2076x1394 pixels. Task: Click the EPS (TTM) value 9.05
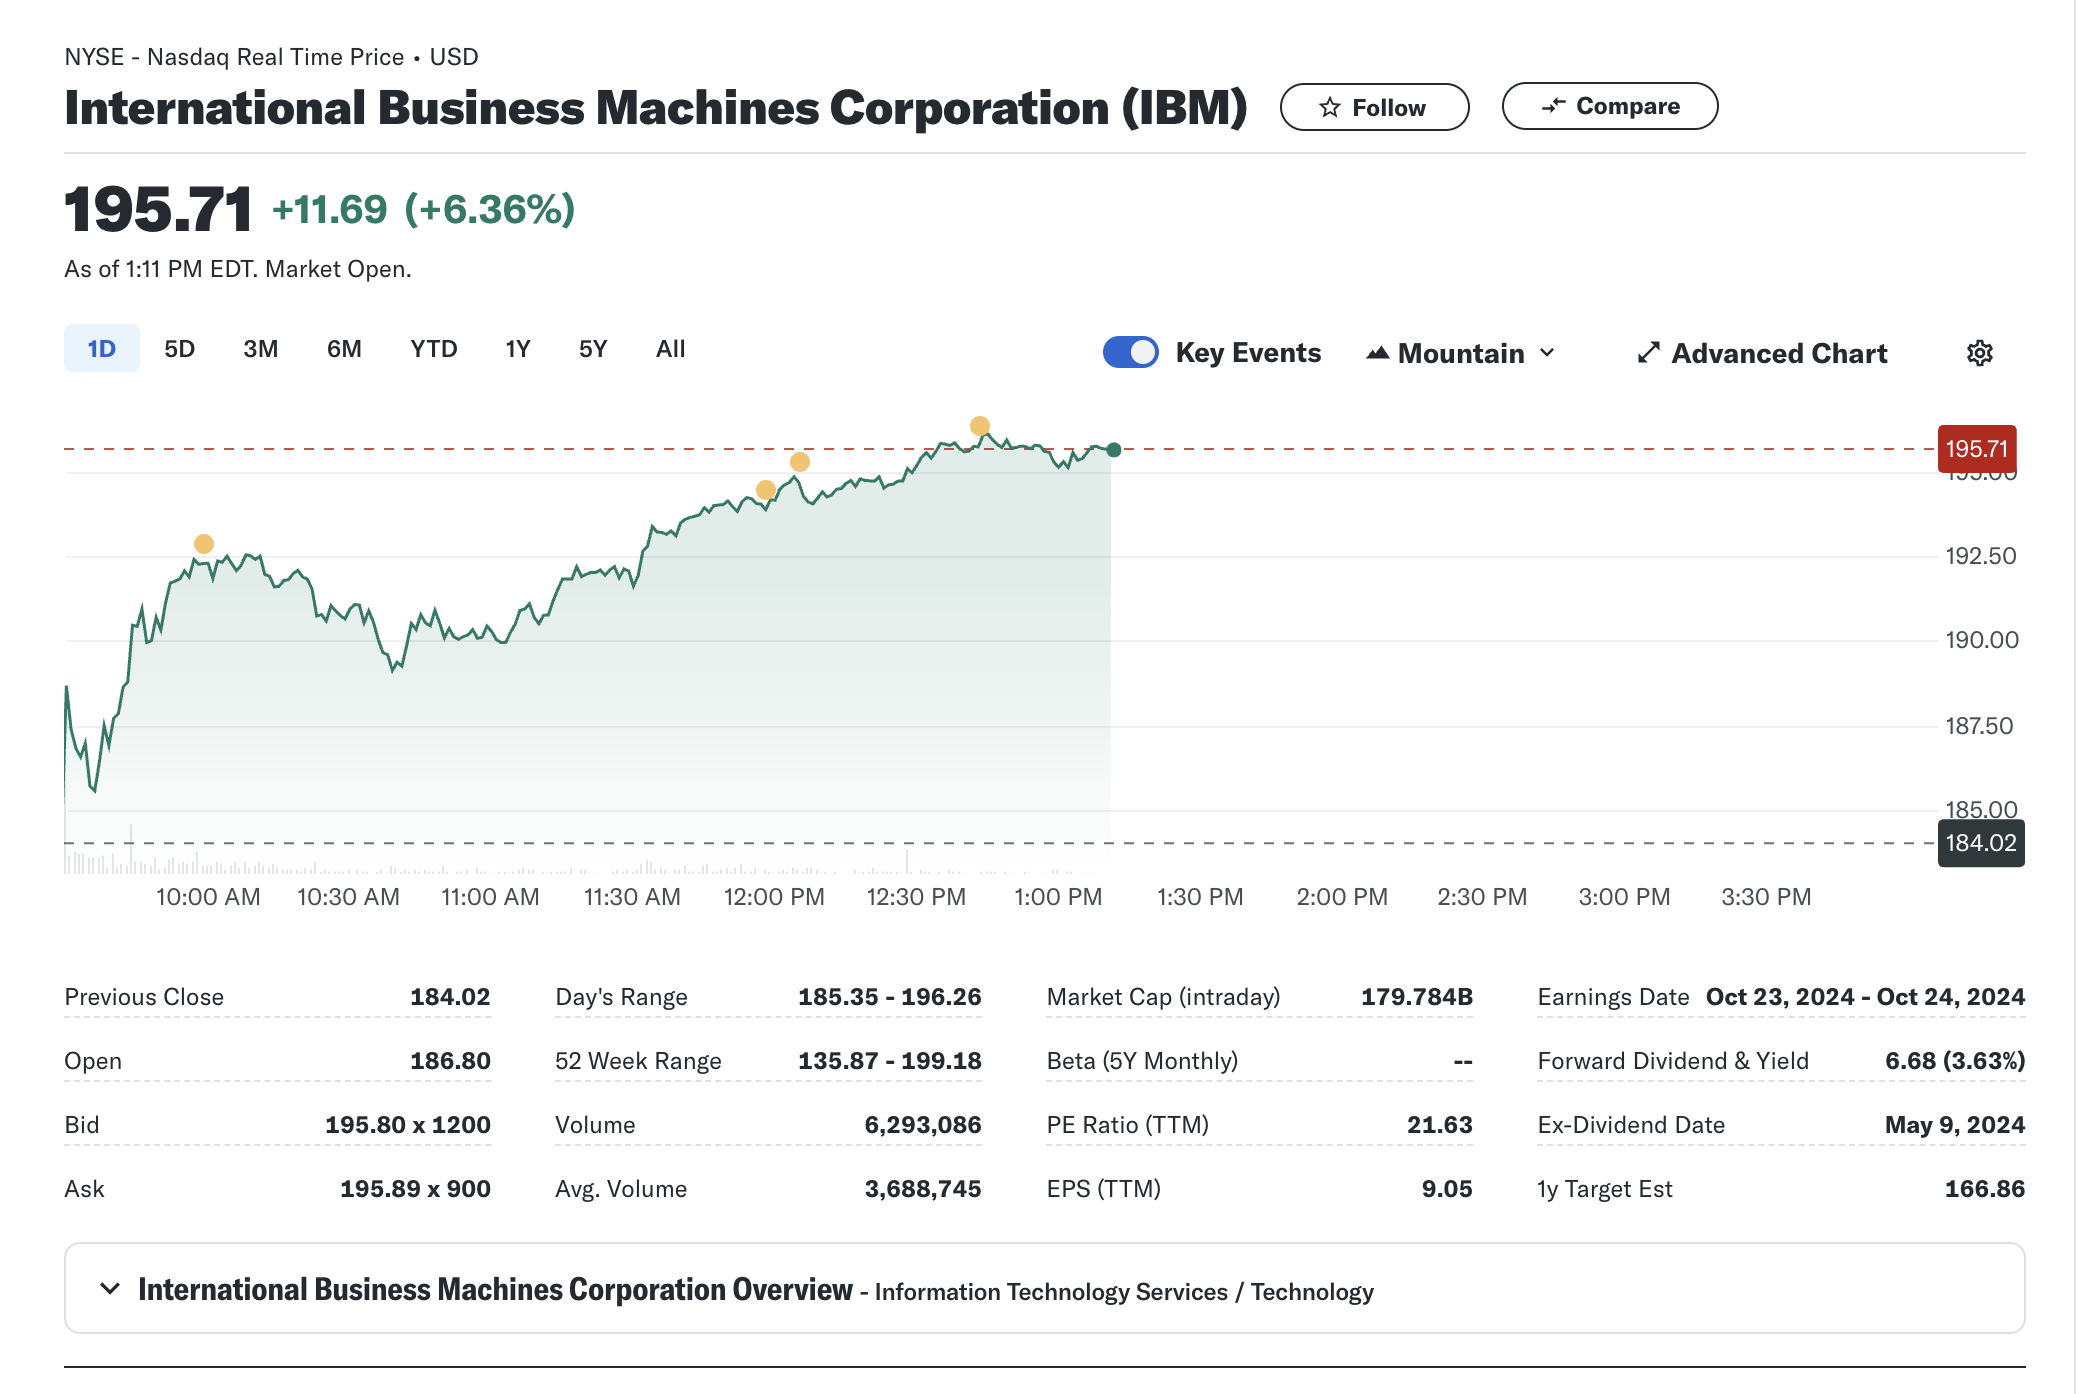point(1447,1189)
